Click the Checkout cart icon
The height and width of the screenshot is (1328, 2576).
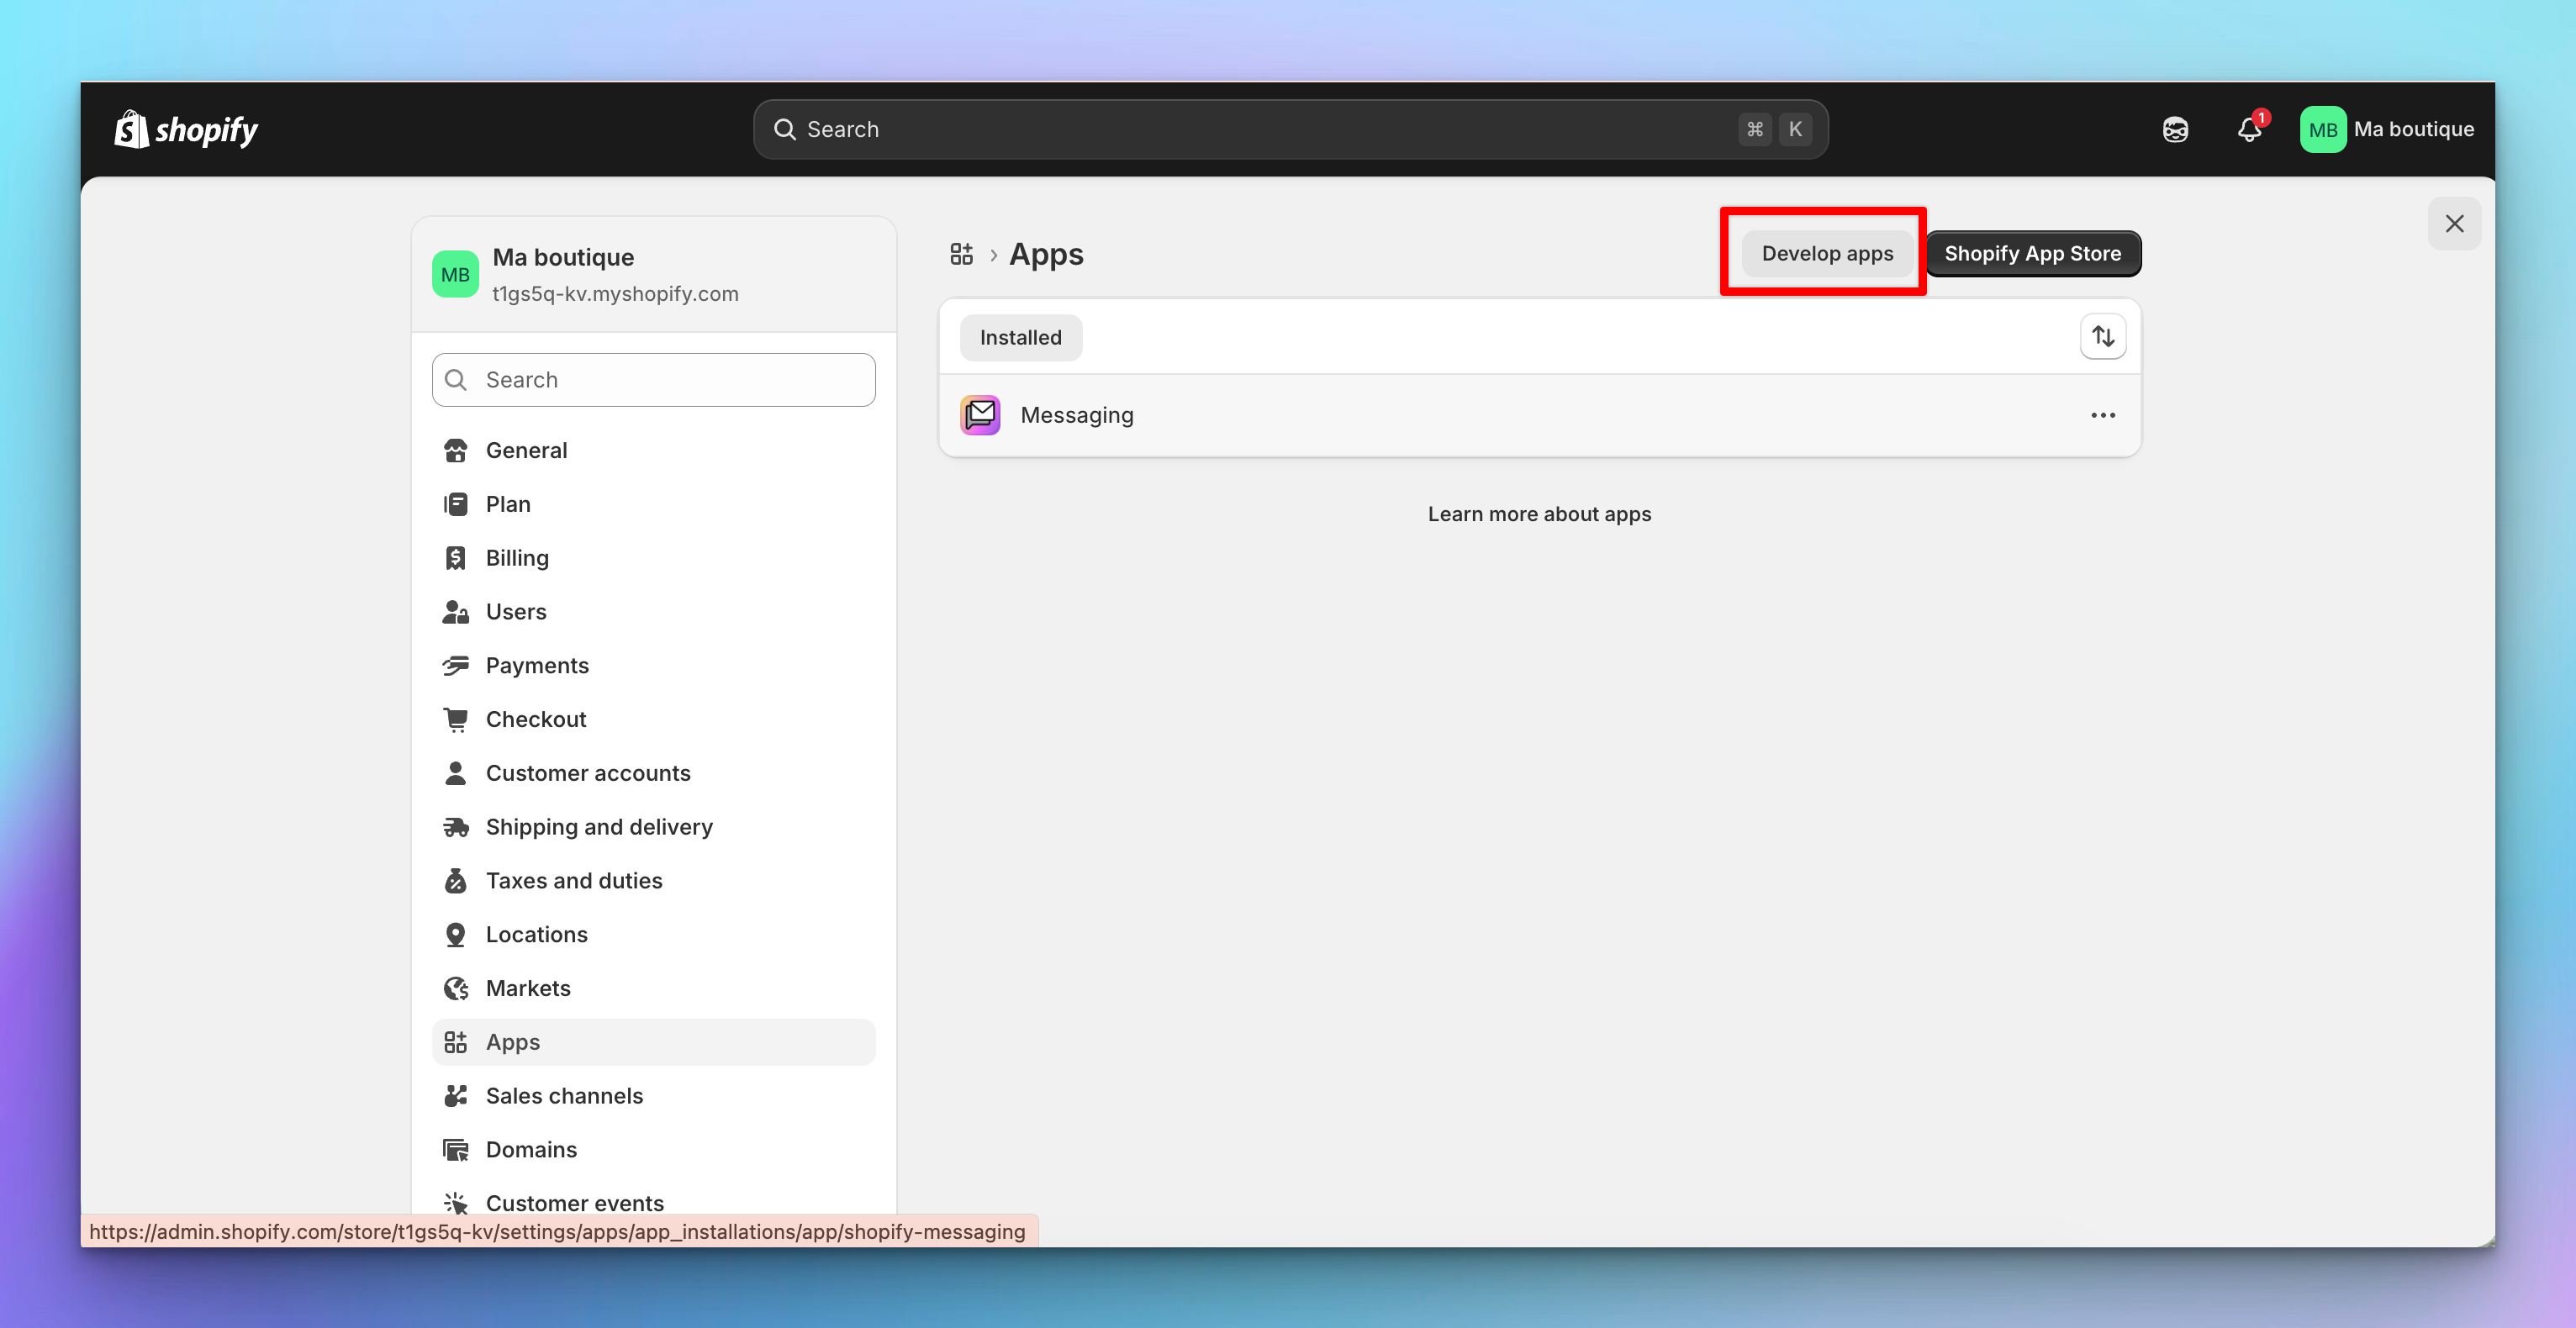tap(456, 720)
